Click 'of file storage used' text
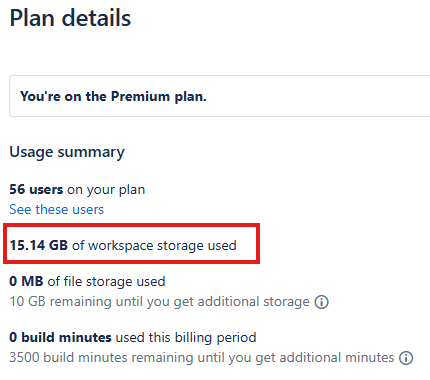 [x=106, y=282]
